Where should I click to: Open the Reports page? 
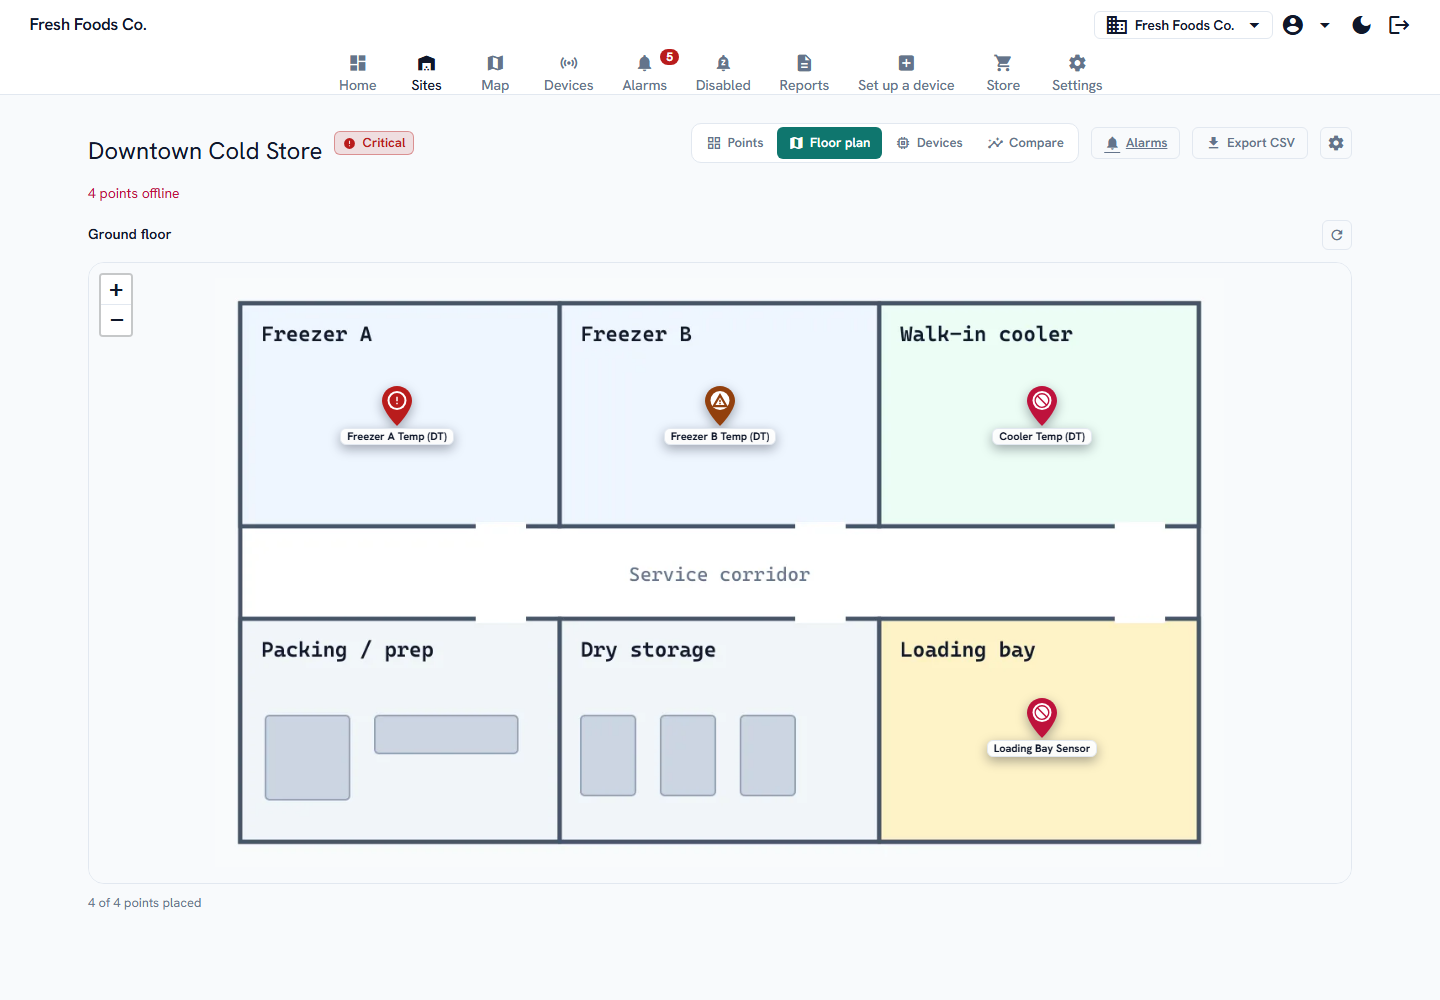(x=804, y=73)
